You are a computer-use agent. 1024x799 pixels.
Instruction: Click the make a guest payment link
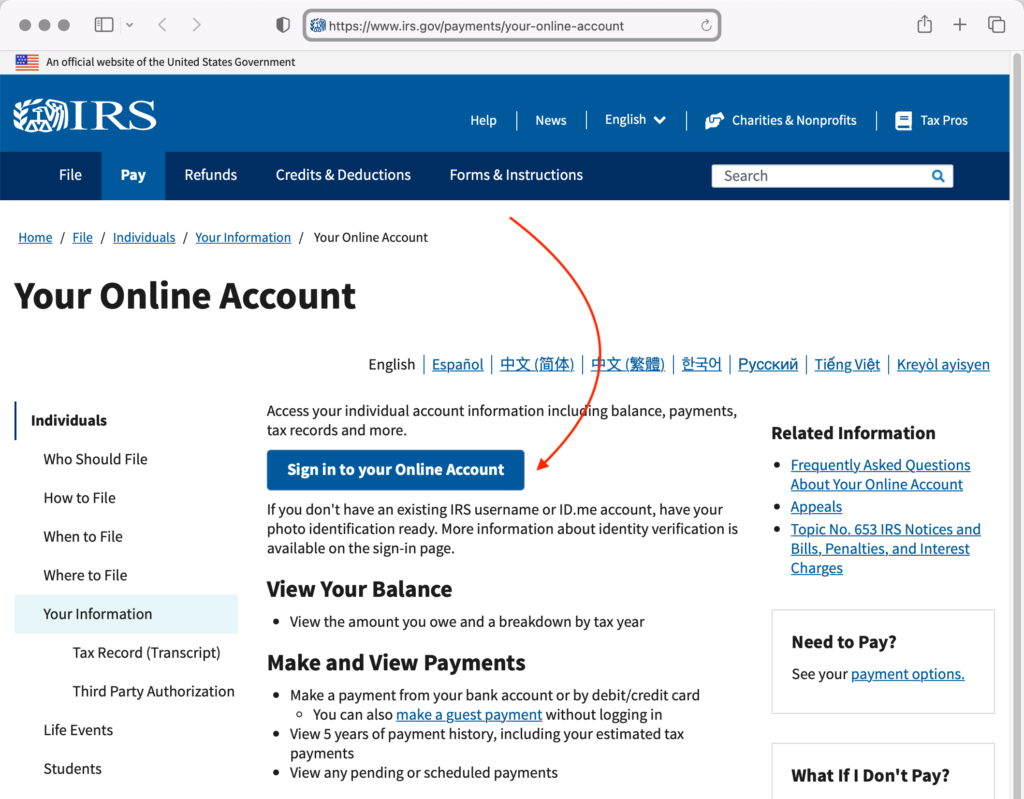pos(469,714)
